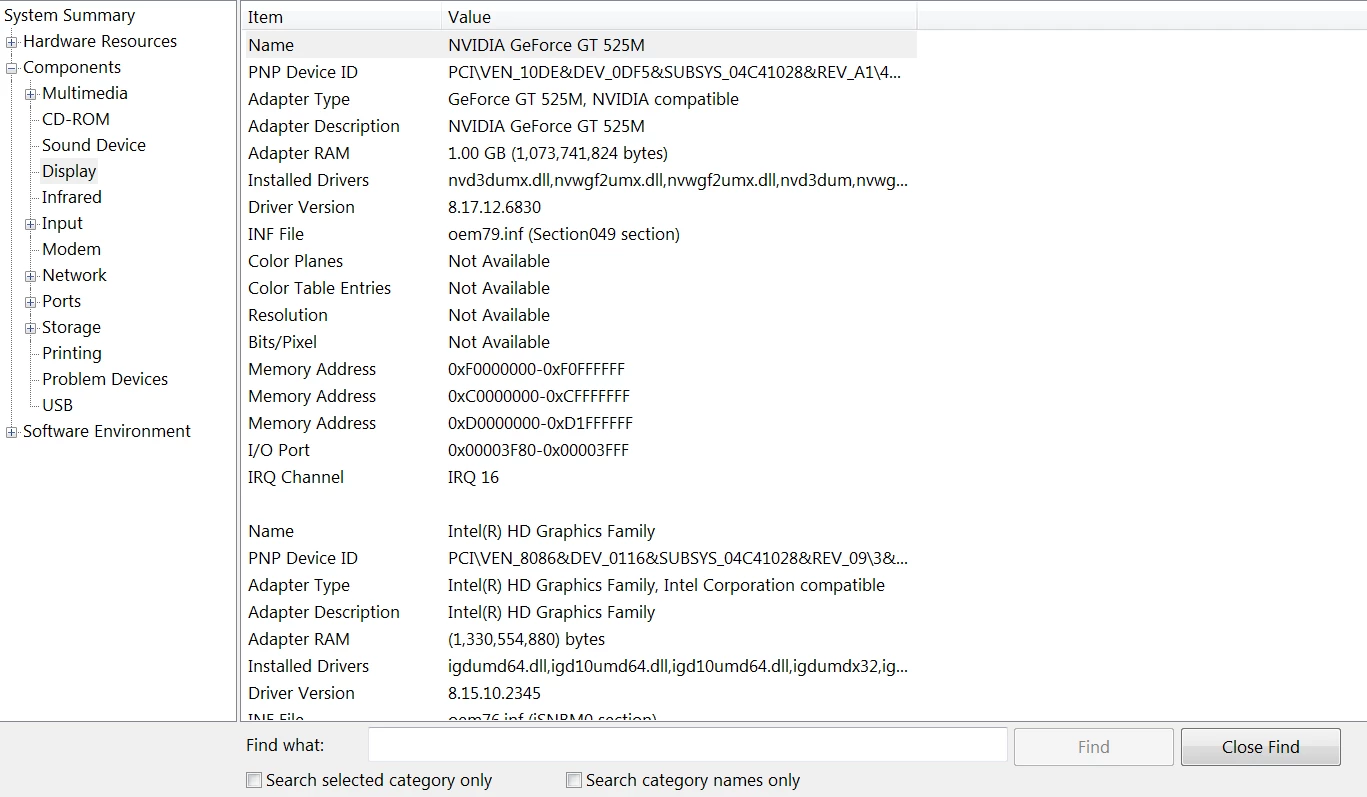The height and width of the screenshot is (797, 1367).
Task: Expand the Network category
Action: 31,276
